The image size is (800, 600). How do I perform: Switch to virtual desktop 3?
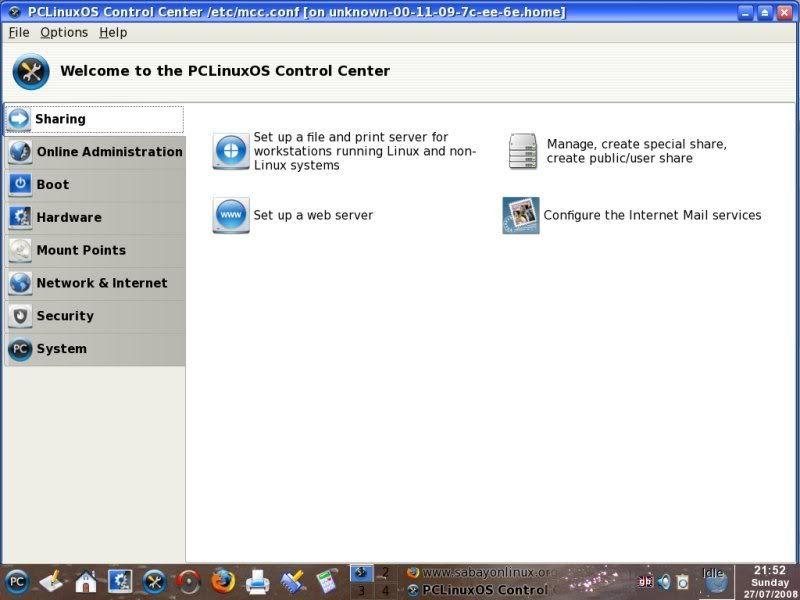(x=361, y=590)
